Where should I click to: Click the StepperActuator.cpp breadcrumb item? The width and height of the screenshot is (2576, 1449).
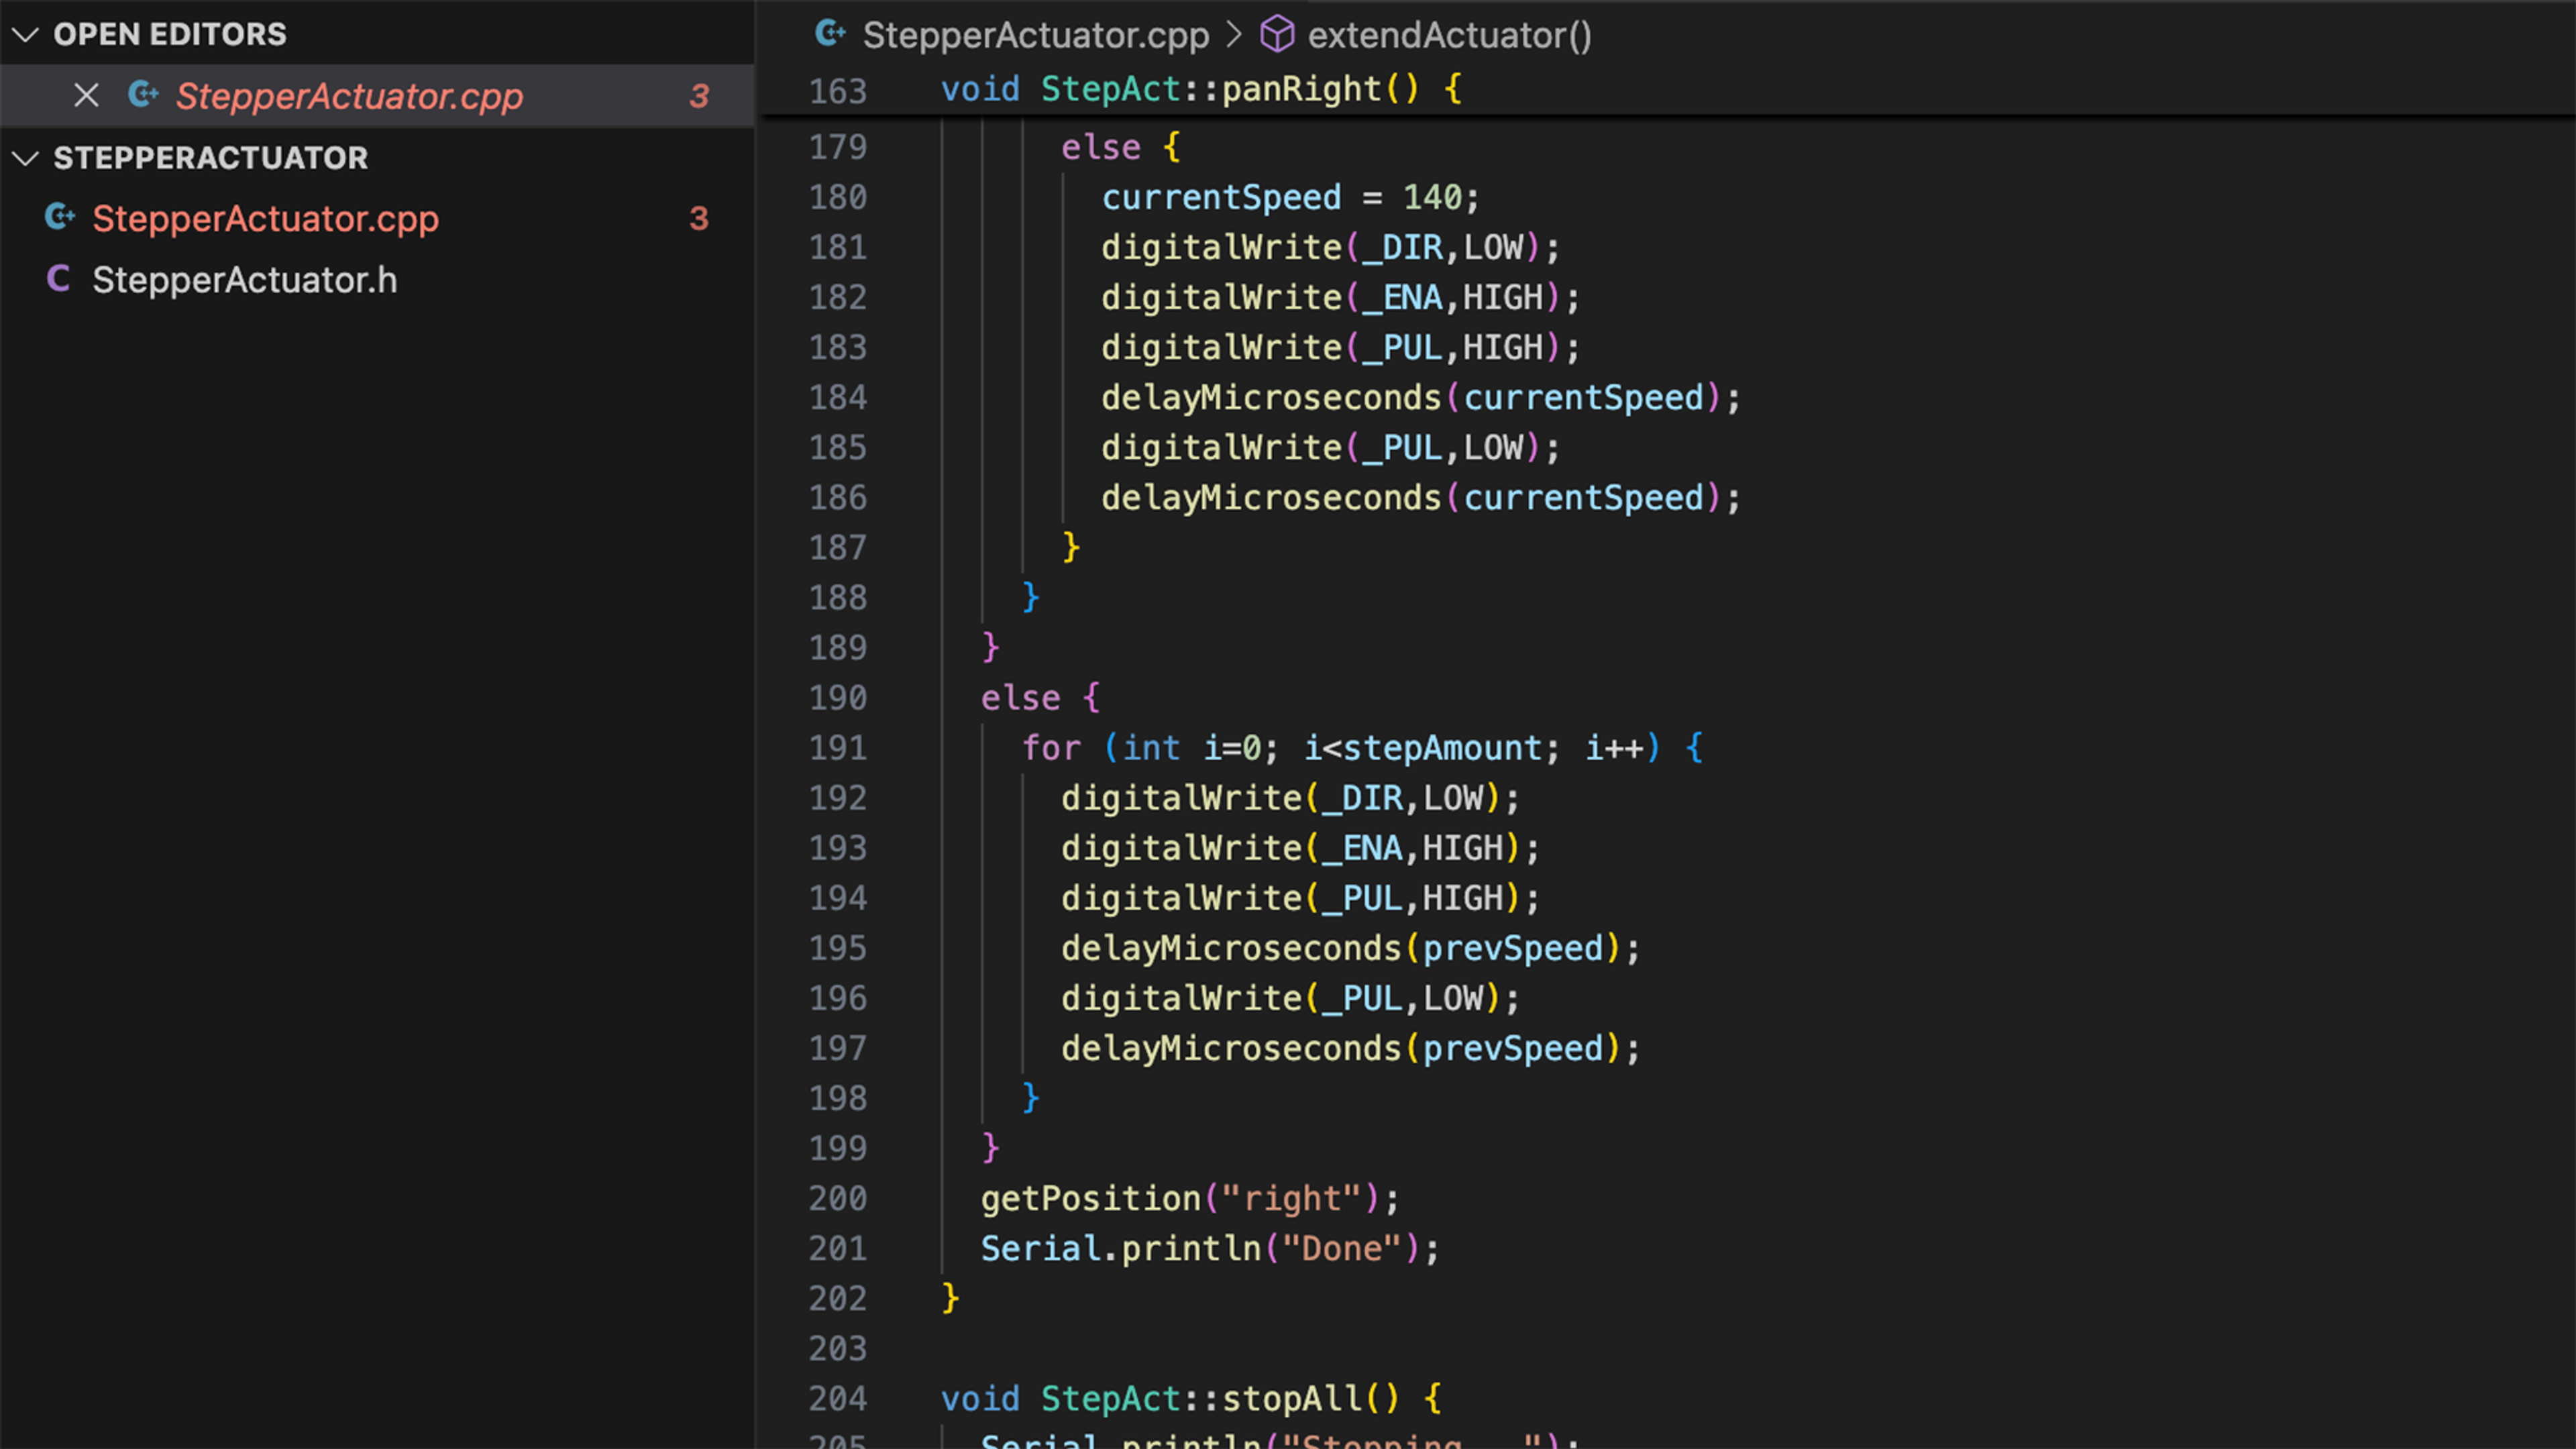[1035, 35]
